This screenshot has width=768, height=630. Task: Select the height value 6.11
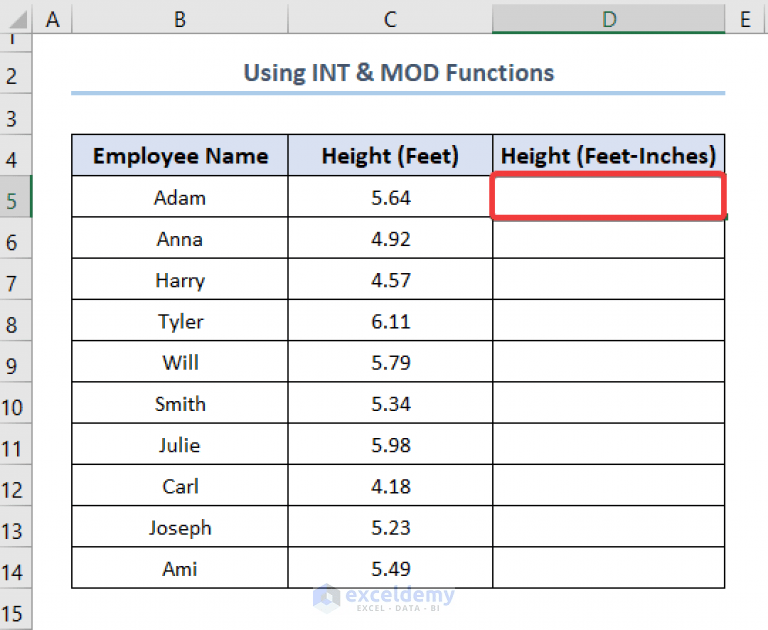(x=390, y=320)
